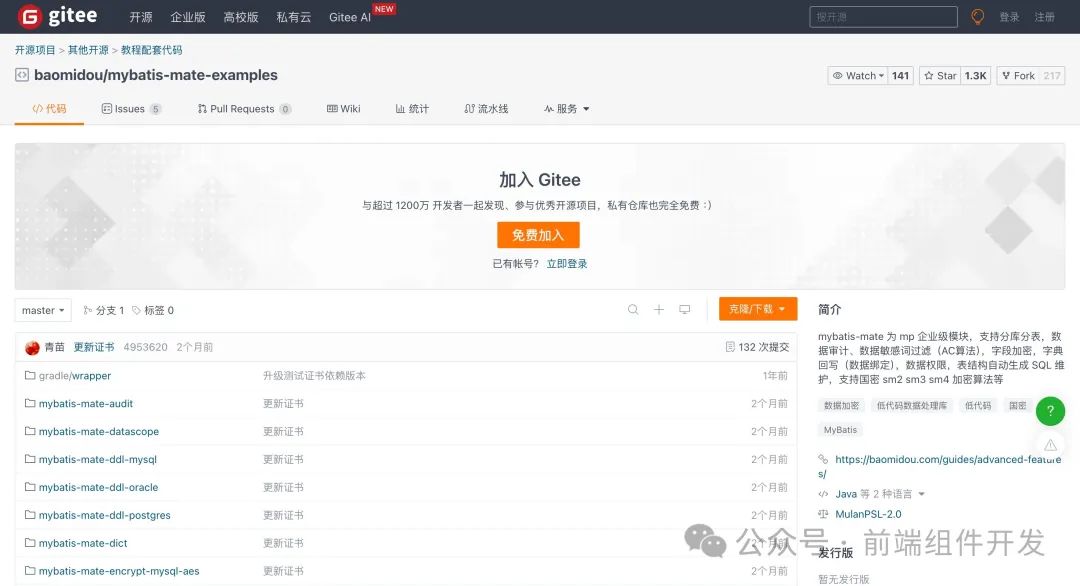1080x586 pixels.
Task: Click the 青苗 user avatar
Action: click(x=32, y=348)
